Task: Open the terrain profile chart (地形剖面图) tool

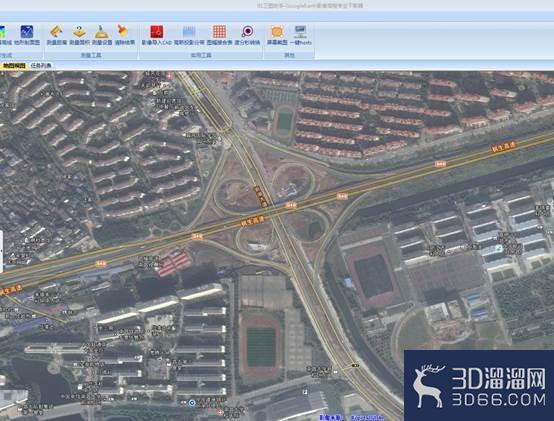Action: point(27,36)
